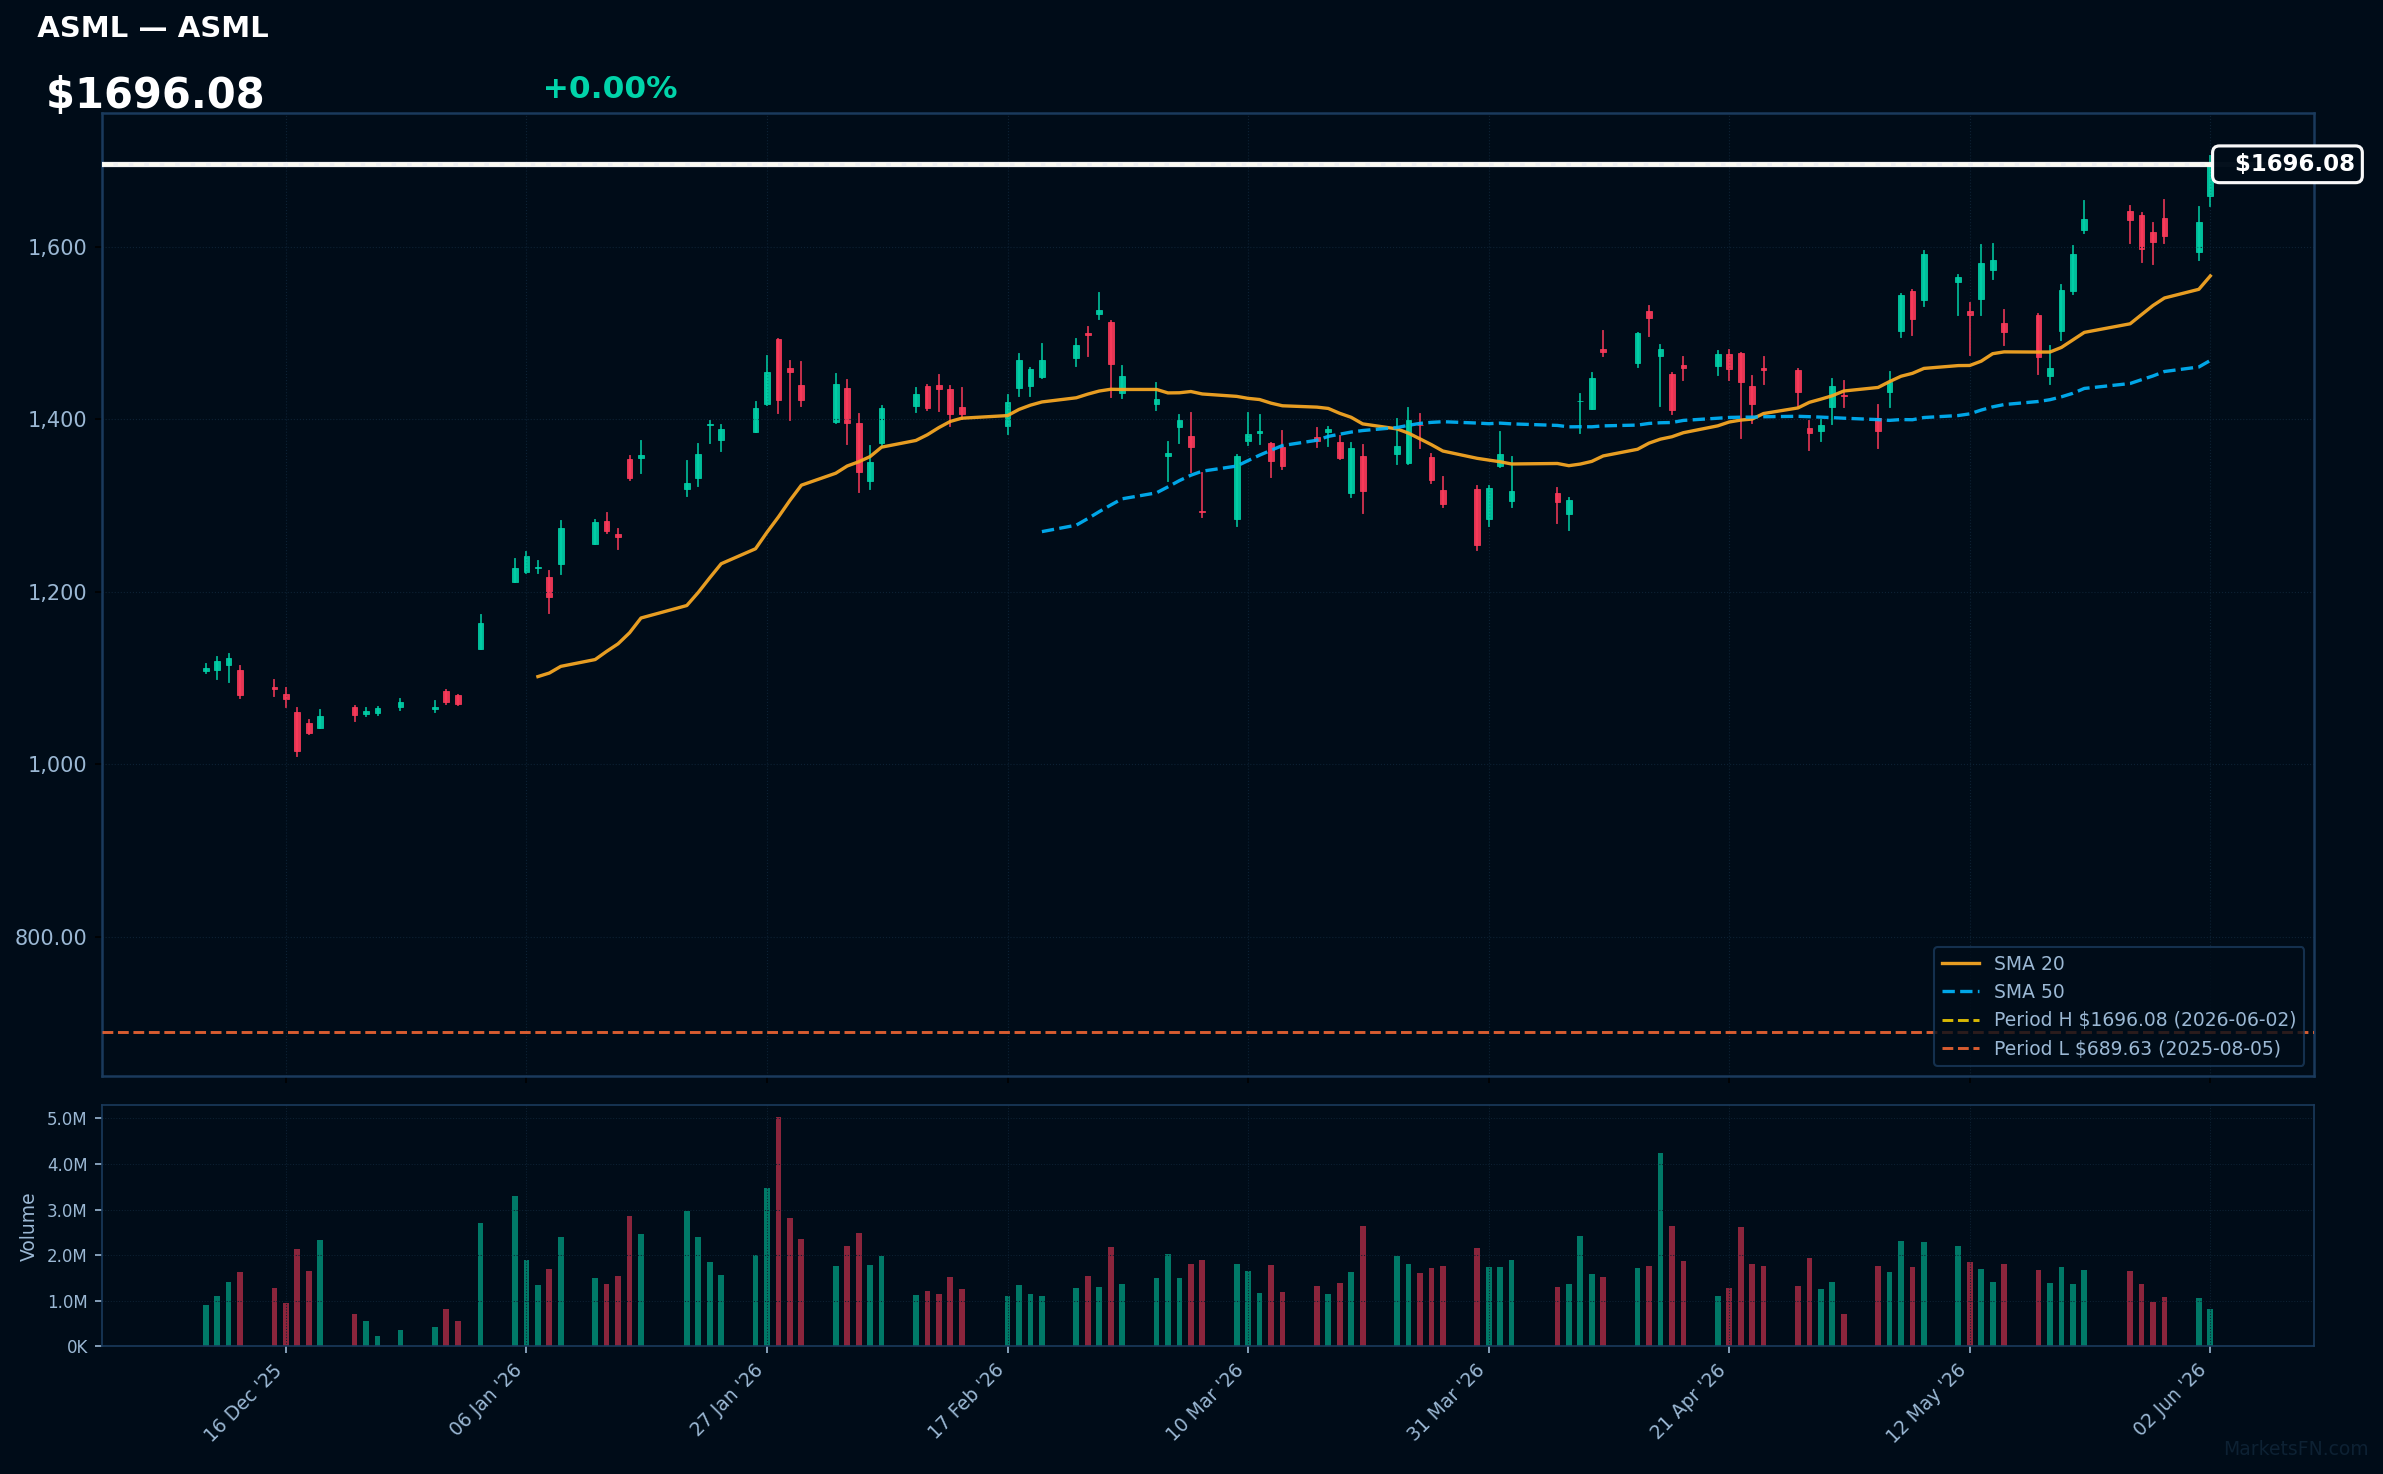
Task: Click the 12 May '26 date label
Action: (1926, 1403)
